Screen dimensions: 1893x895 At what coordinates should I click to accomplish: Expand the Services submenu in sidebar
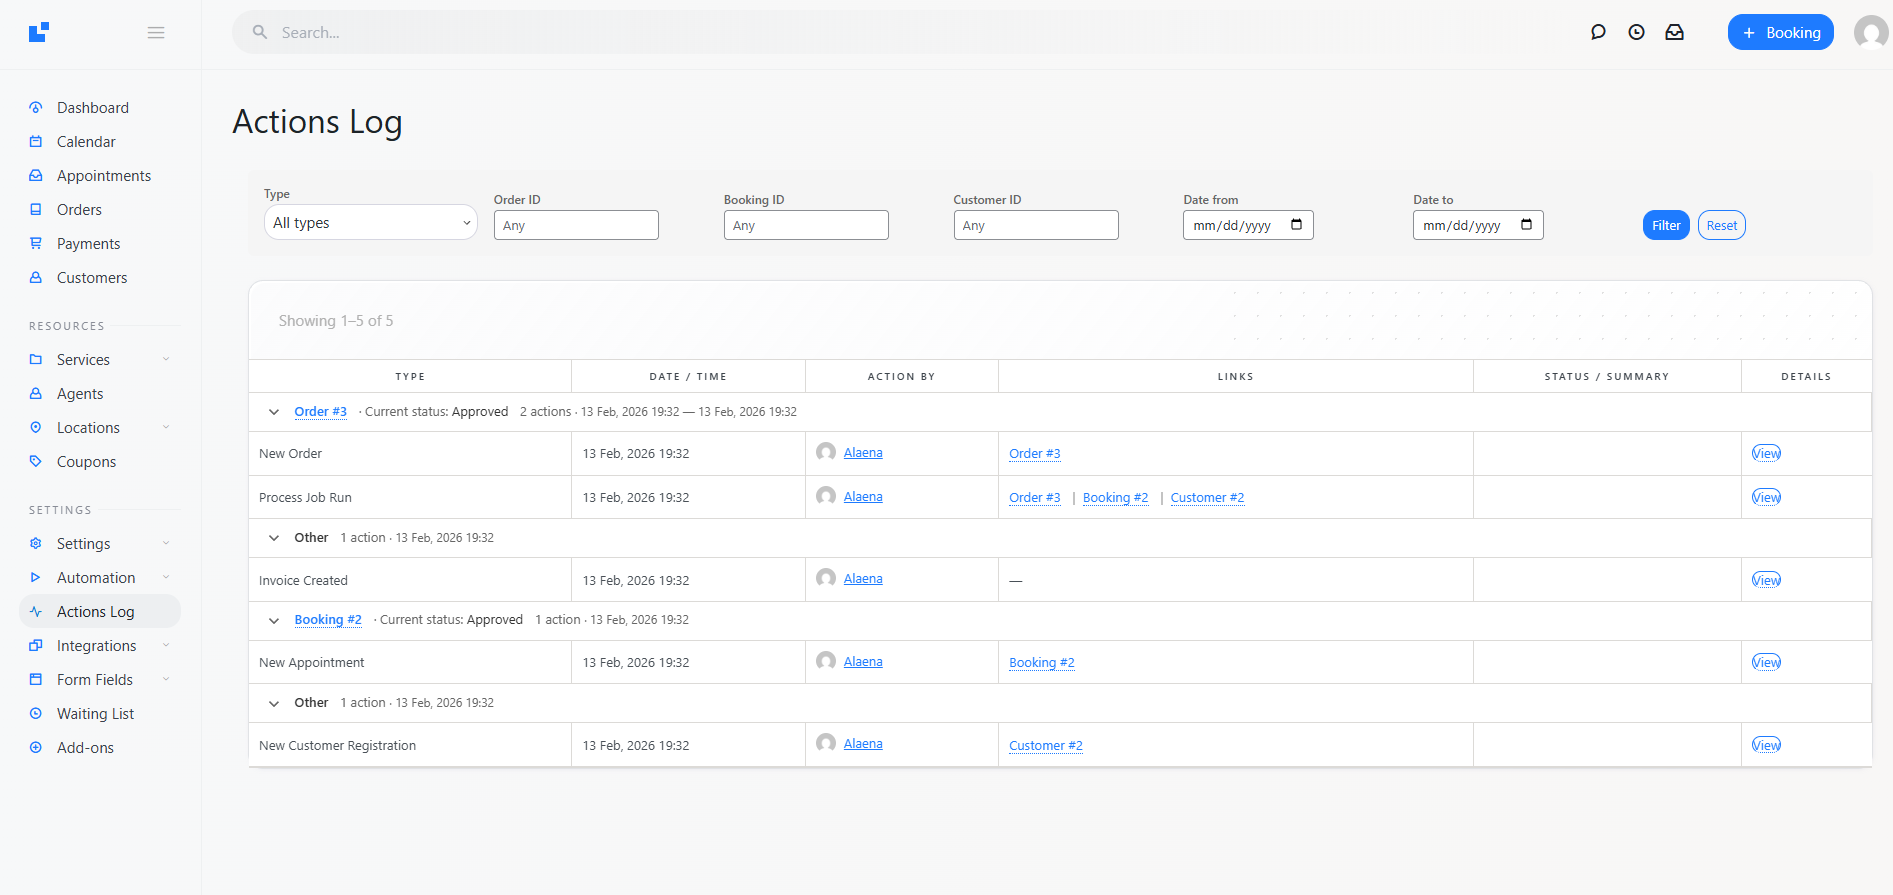[166, 360]
